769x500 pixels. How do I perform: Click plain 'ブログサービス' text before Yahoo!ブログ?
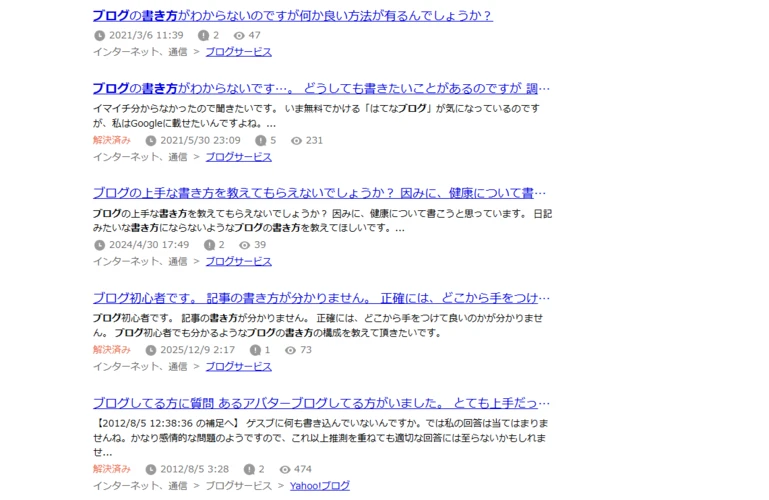[238, 485]
